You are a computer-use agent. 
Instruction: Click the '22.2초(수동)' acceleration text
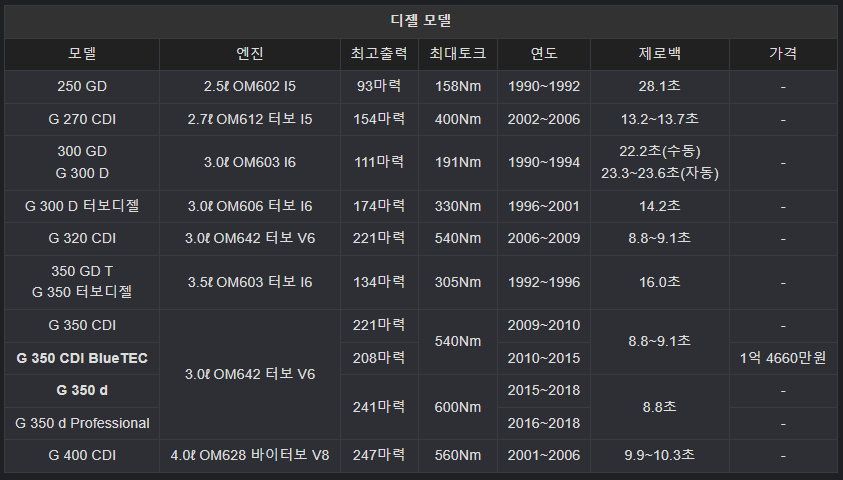pos(660,152)
